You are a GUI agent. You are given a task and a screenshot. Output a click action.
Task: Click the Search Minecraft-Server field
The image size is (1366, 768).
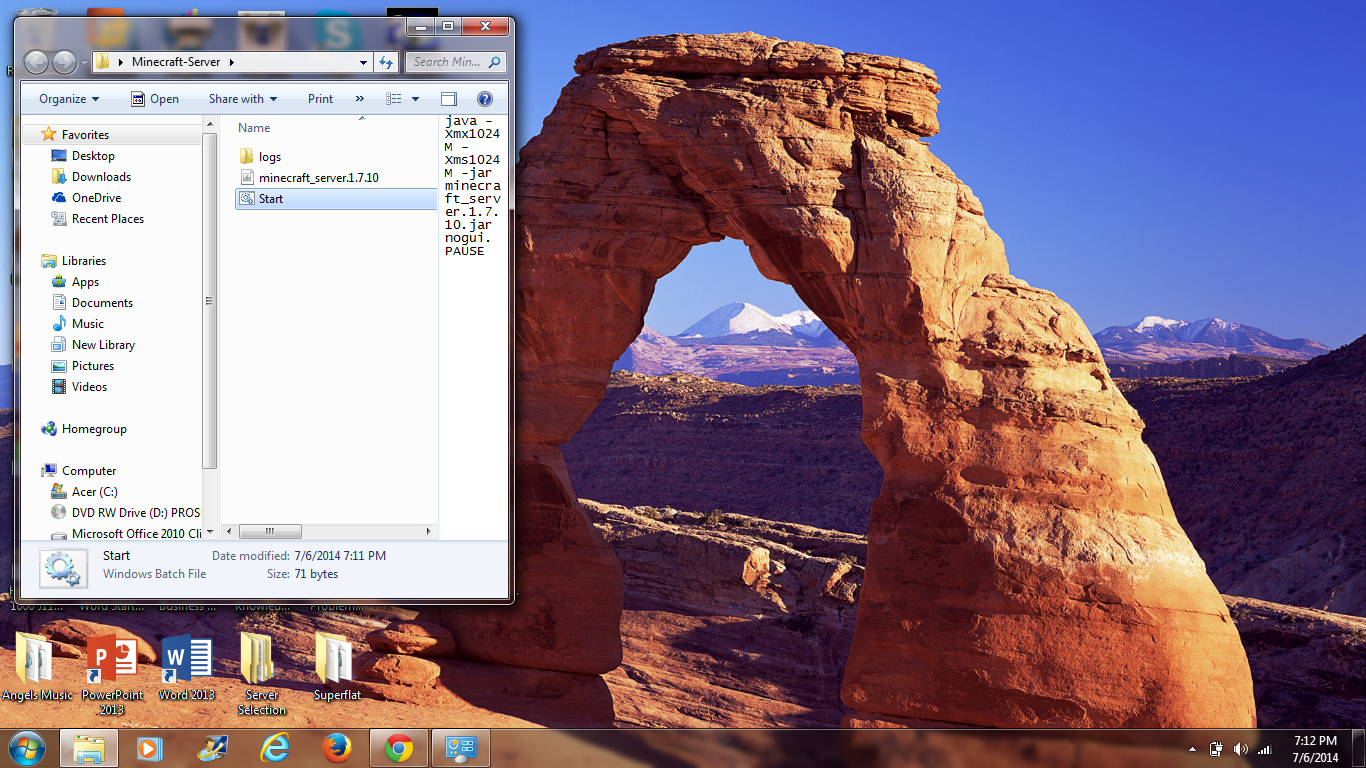(x=446, y=62)
